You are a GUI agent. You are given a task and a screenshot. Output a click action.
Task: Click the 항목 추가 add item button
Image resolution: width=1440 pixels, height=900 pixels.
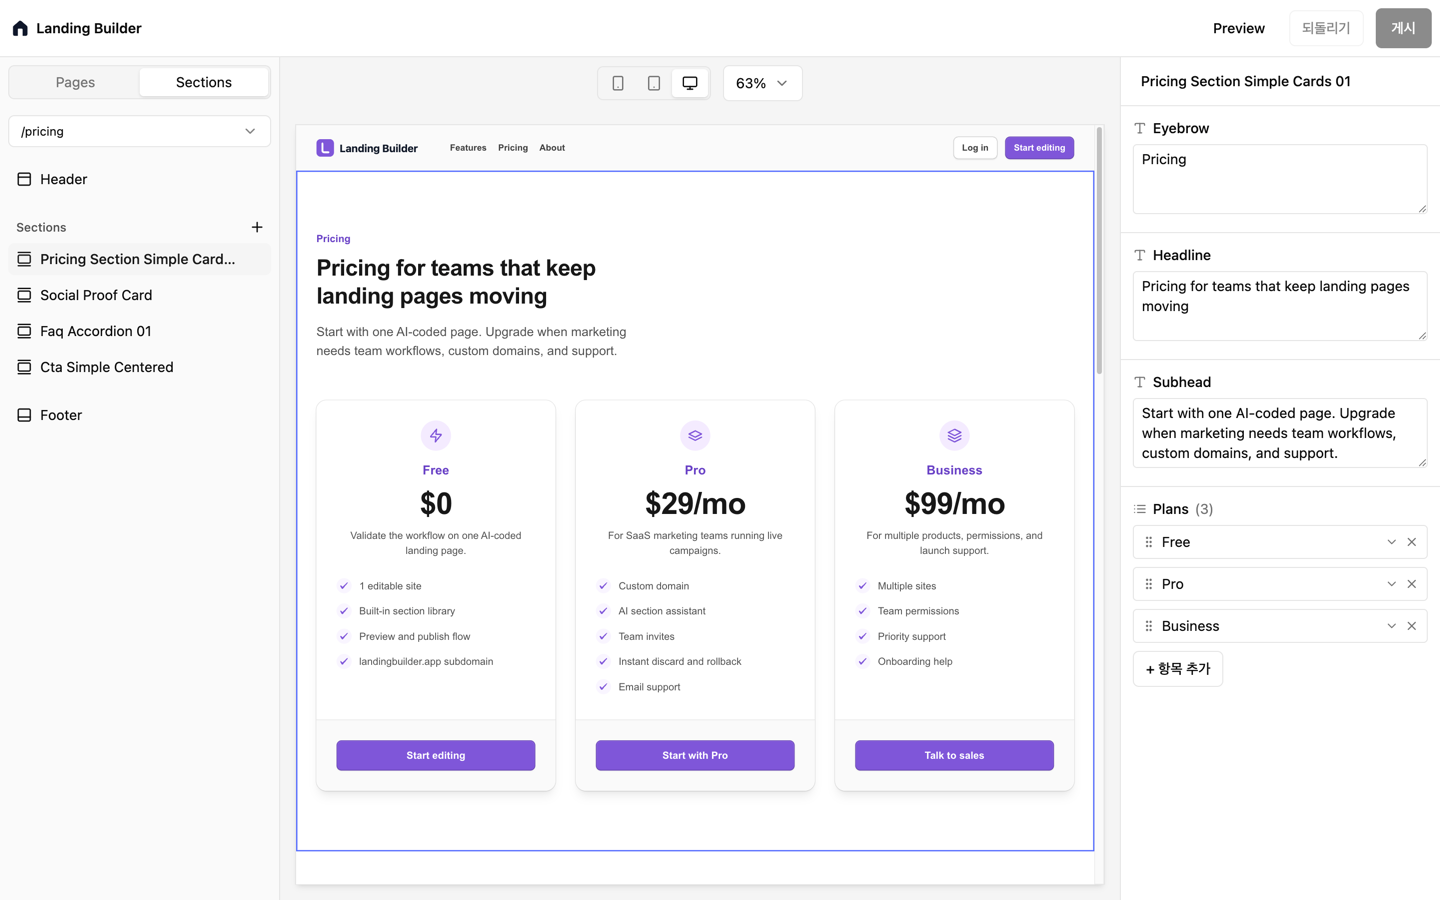(x=1178, y=669)
